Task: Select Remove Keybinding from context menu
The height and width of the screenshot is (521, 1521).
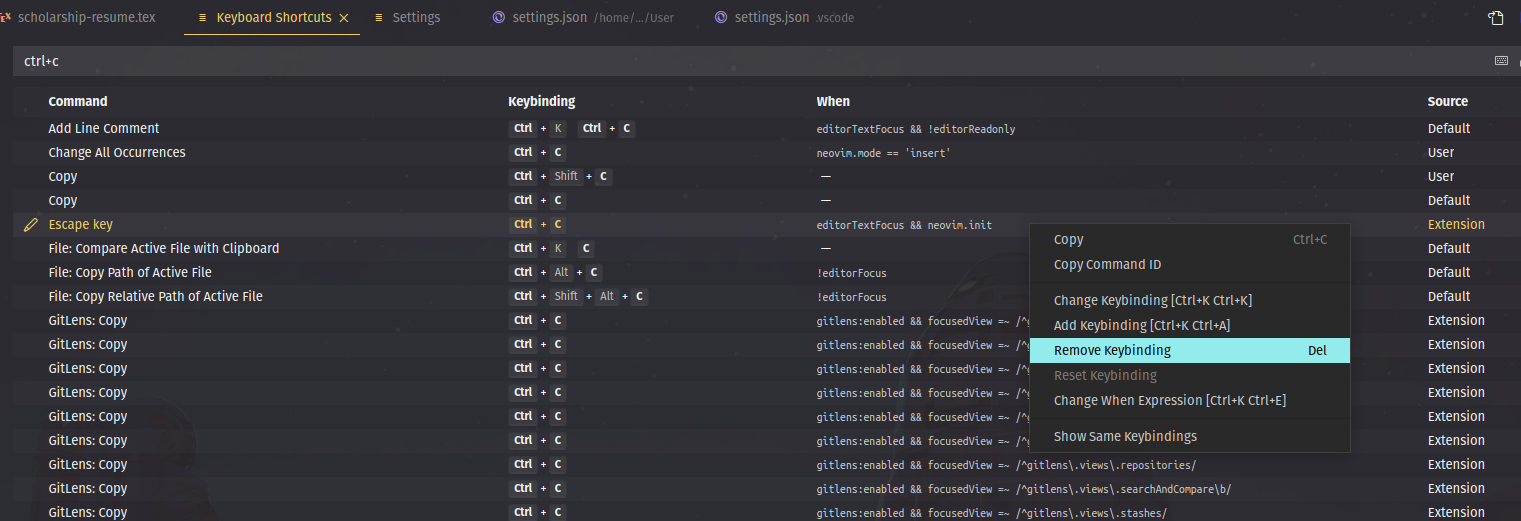Action: point(1190,351)
